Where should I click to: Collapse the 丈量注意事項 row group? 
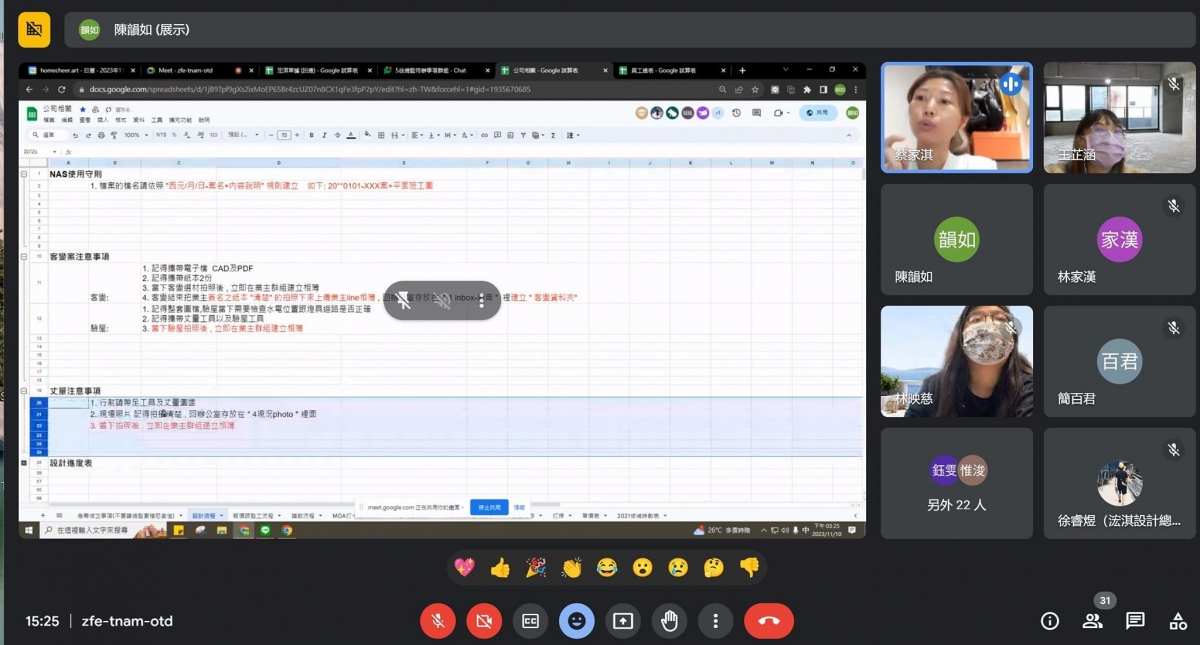24,390
